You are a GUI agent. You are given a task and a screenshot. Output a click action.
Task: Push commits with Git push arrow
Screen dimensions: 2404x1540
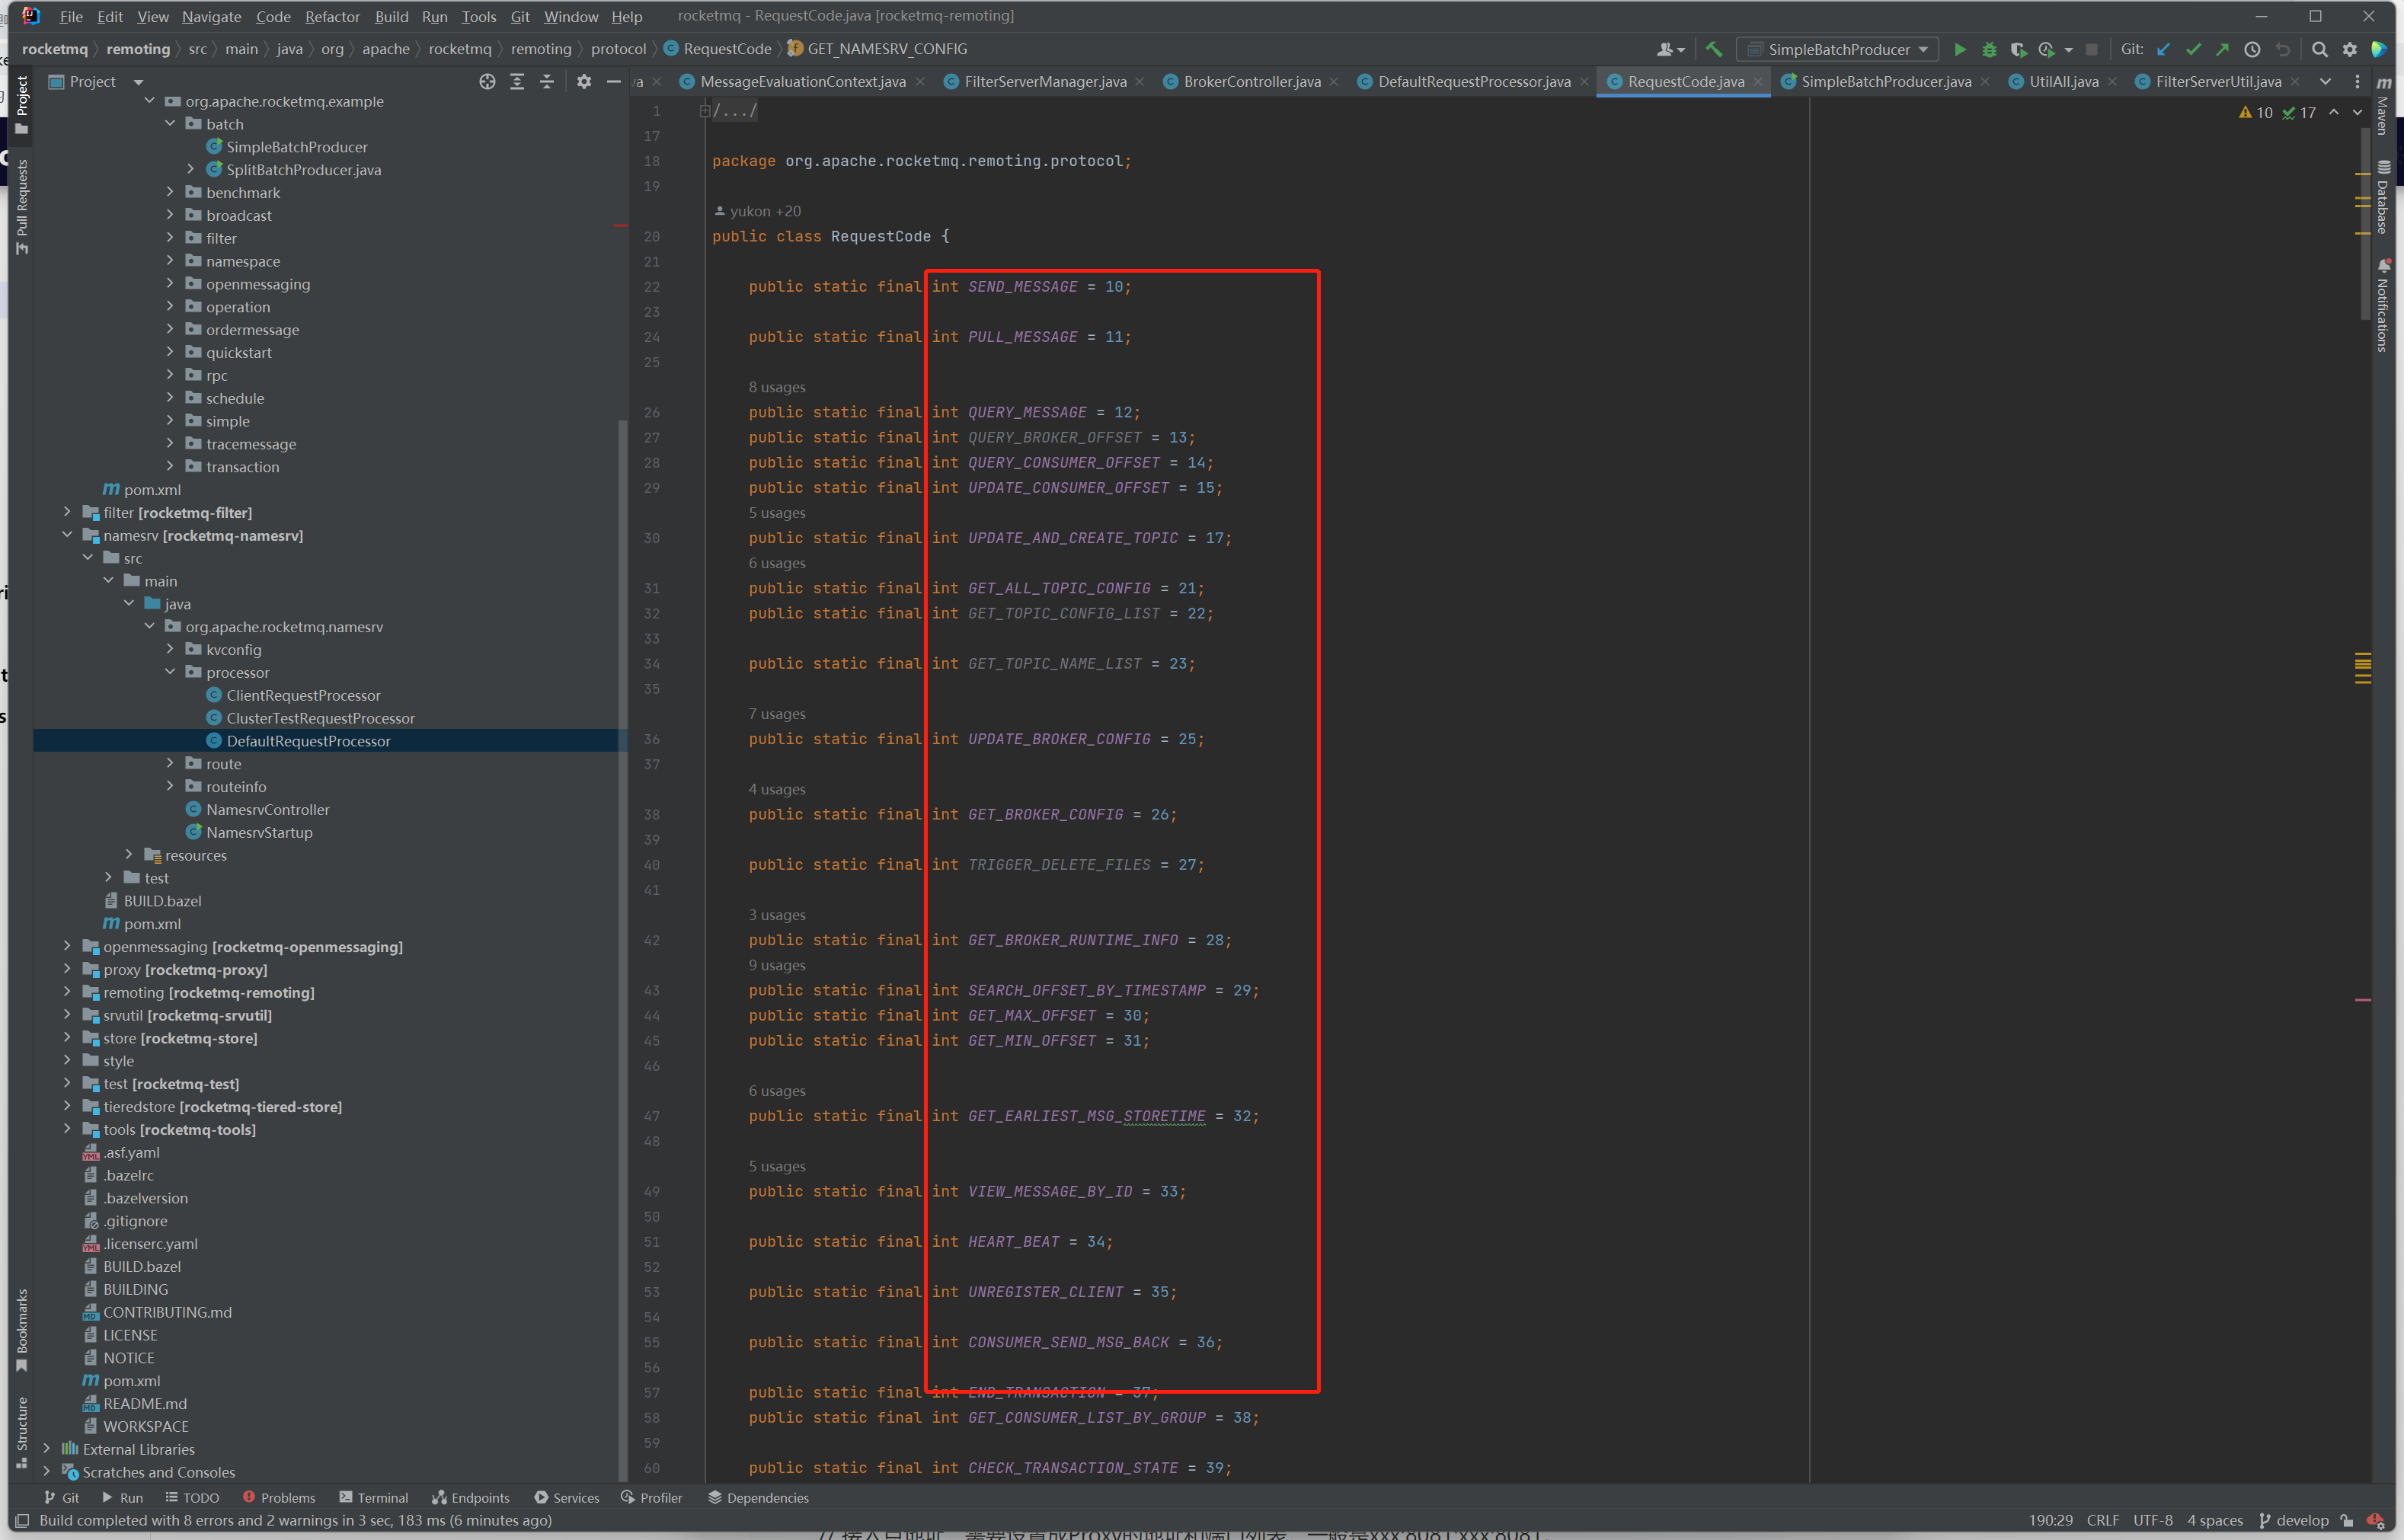[x=2222, y=49]
